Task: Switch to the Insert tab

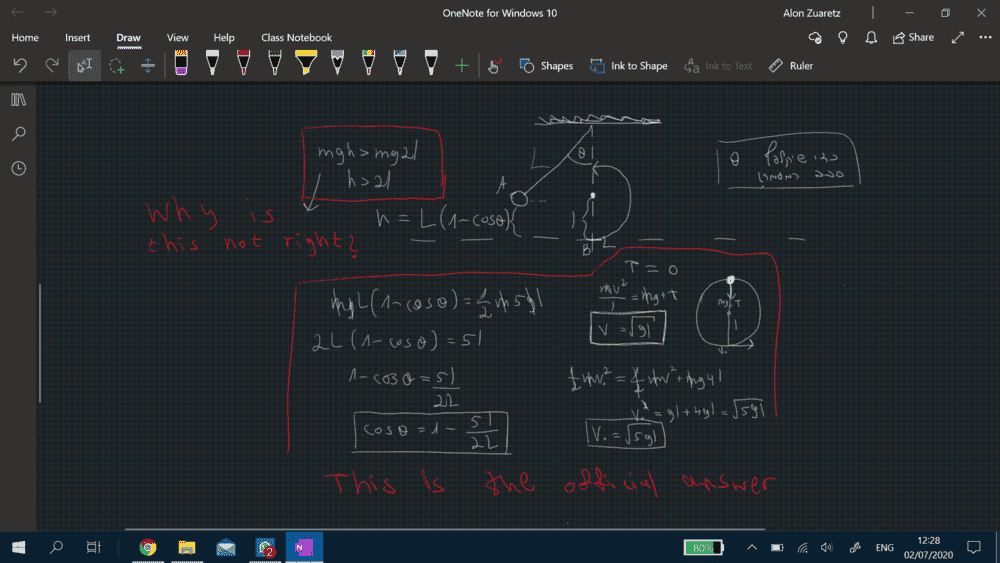Action: pos(78,38)
